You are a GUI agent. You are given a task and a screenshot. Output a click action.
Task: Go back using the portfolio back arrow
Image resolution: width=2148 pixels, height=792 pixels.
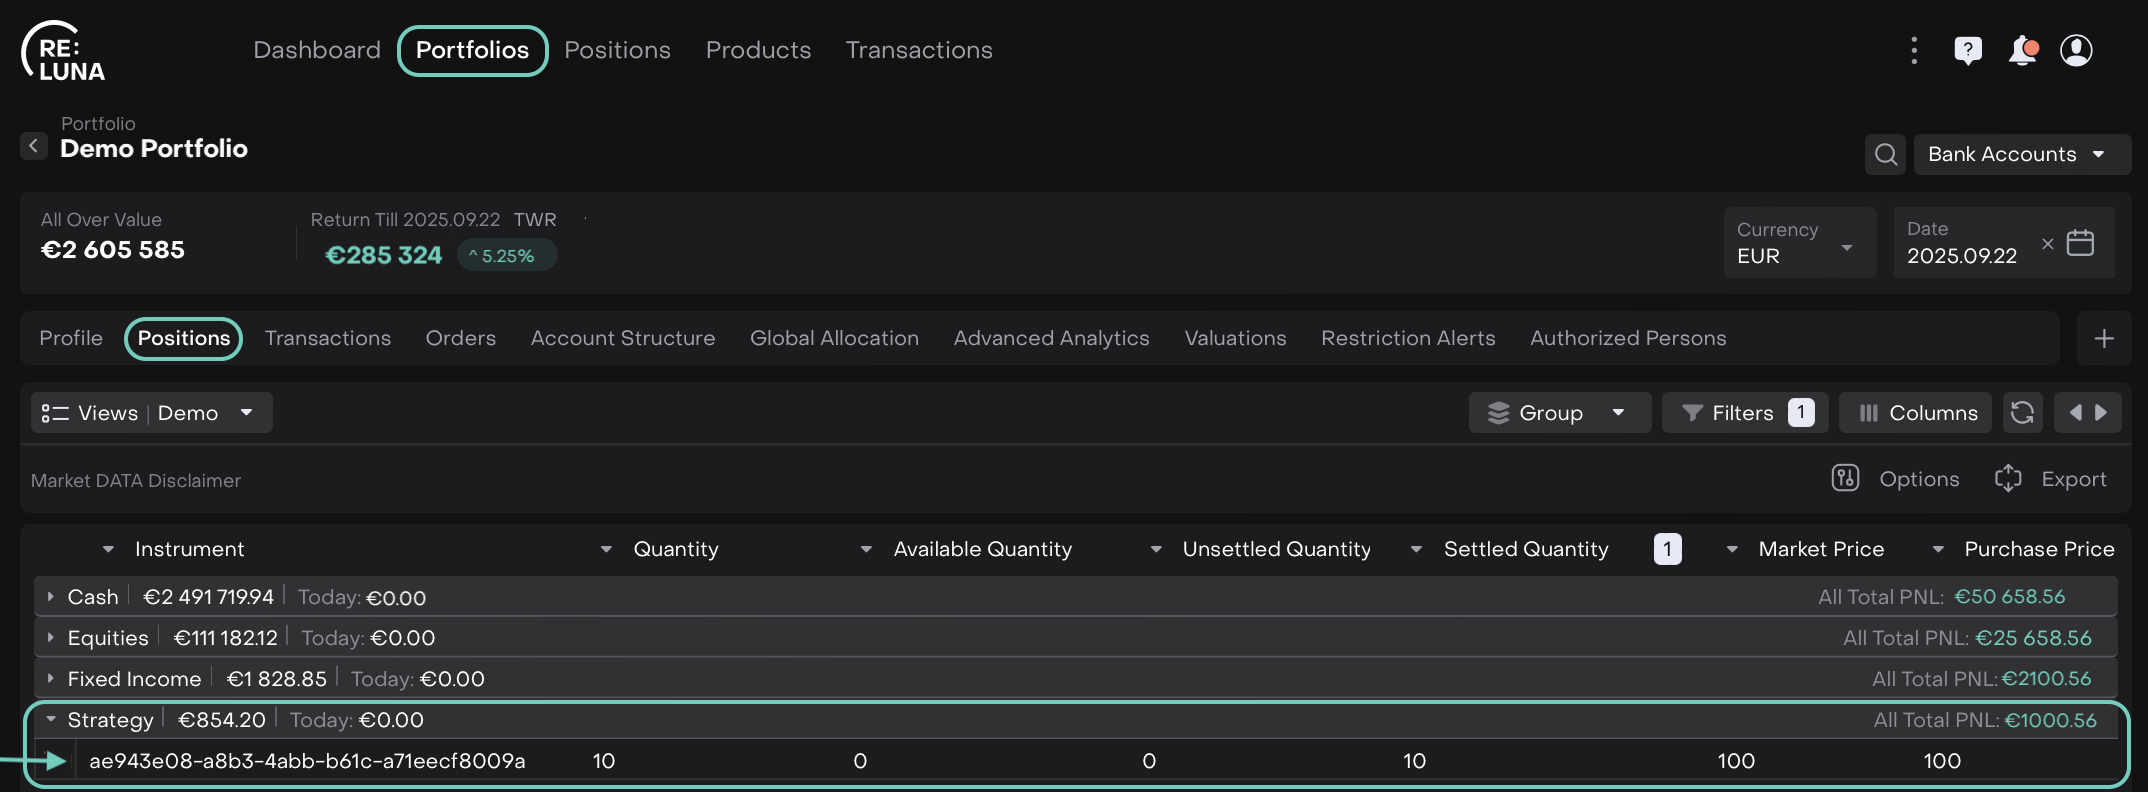pos(34,146)
